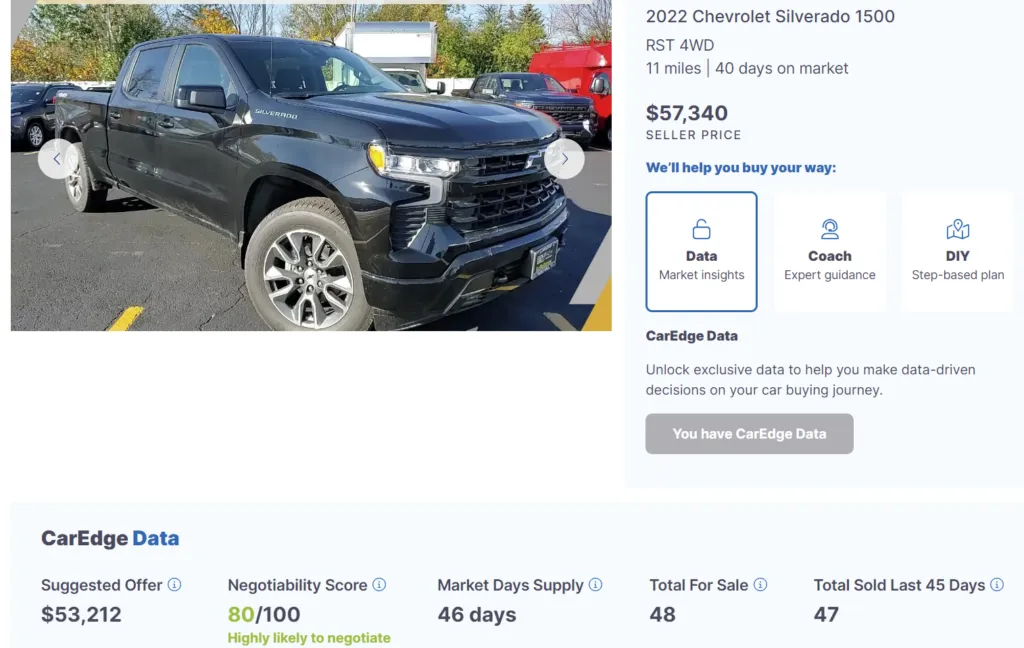Click the info icon beside Market Days Supply

597,585
